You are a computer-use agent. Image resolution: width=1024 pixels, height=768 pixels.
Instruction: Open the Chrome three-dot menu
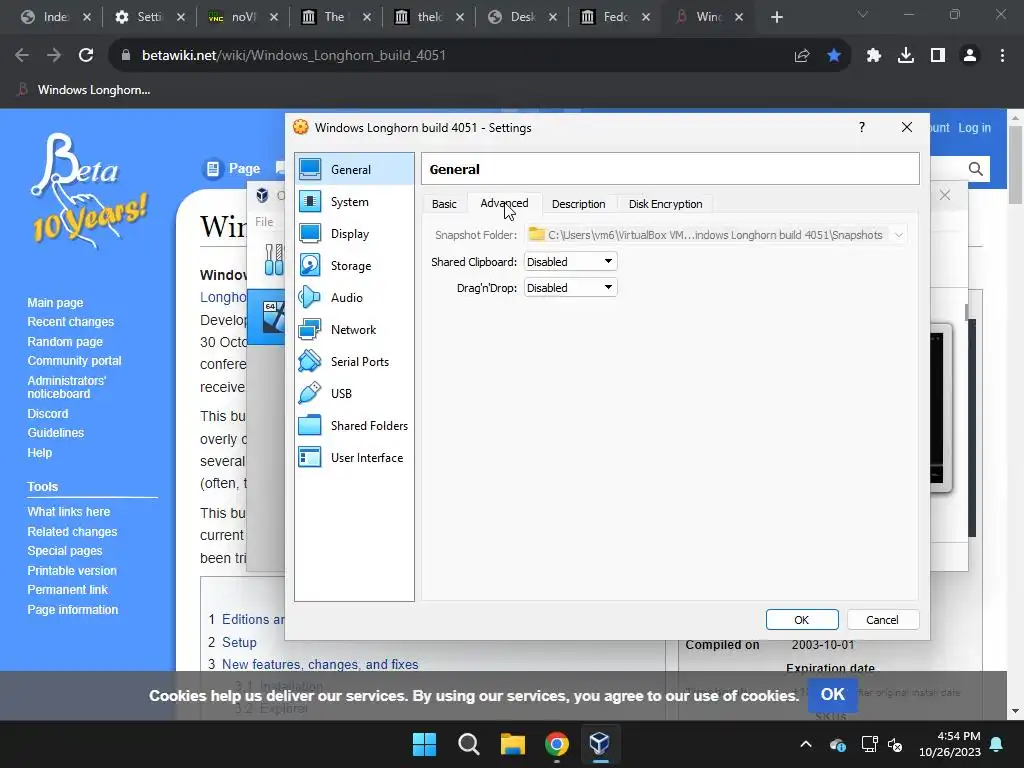[1002, 56]
